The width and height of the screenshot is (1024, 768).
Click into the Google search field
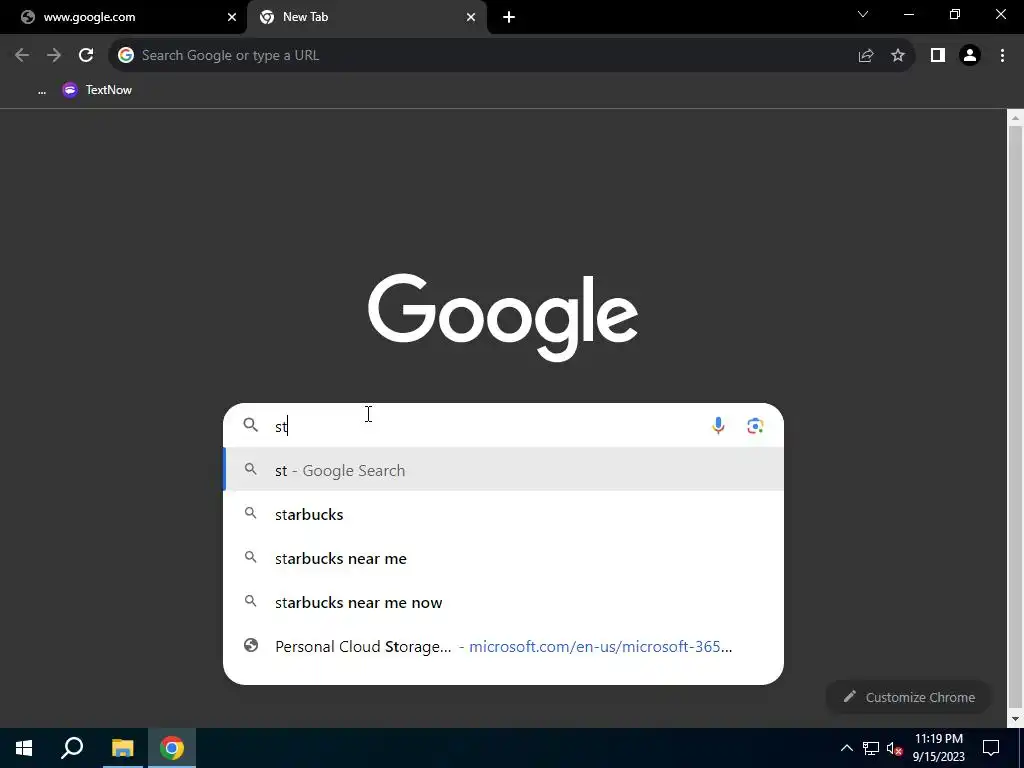point(490,426)
